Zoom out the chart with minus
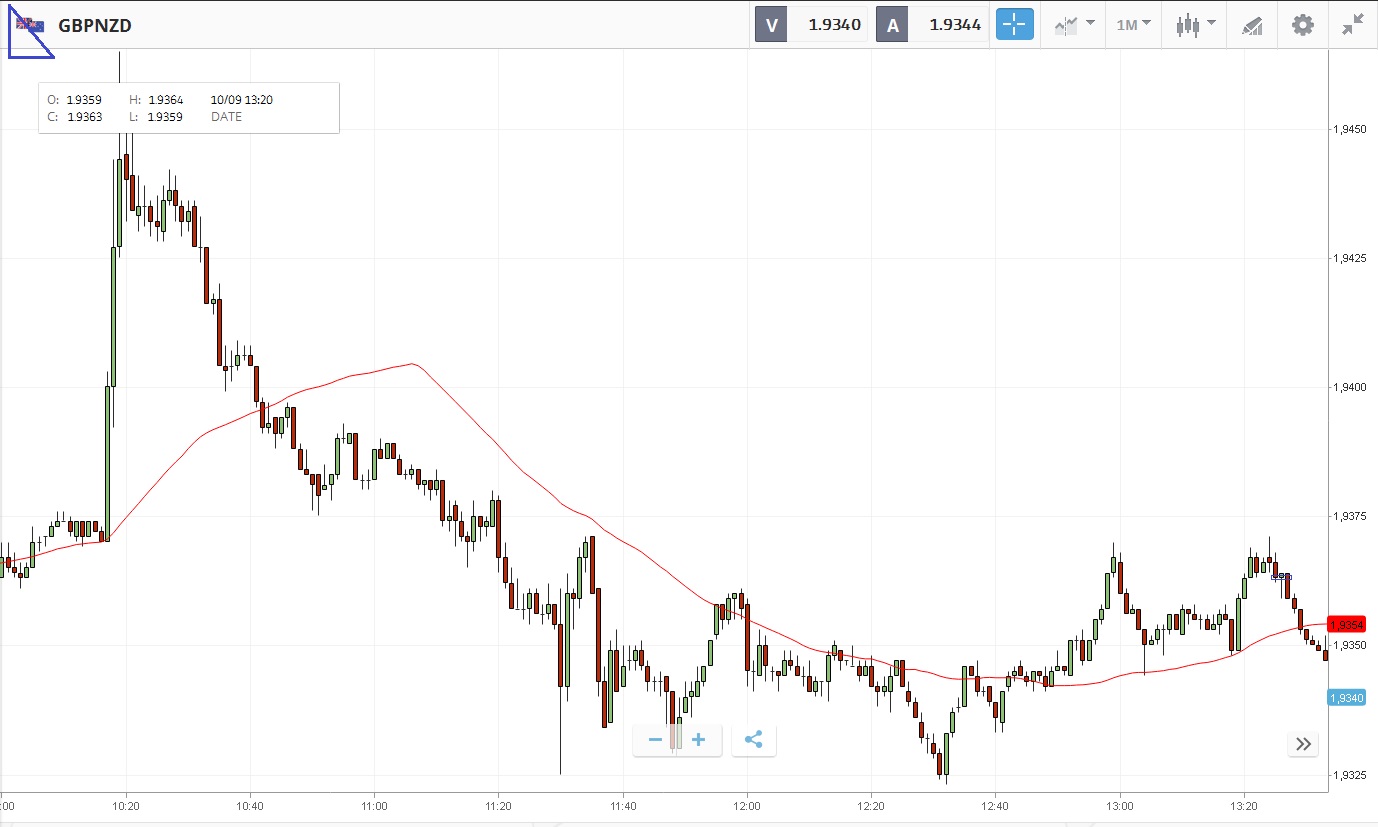 point(656,740)
